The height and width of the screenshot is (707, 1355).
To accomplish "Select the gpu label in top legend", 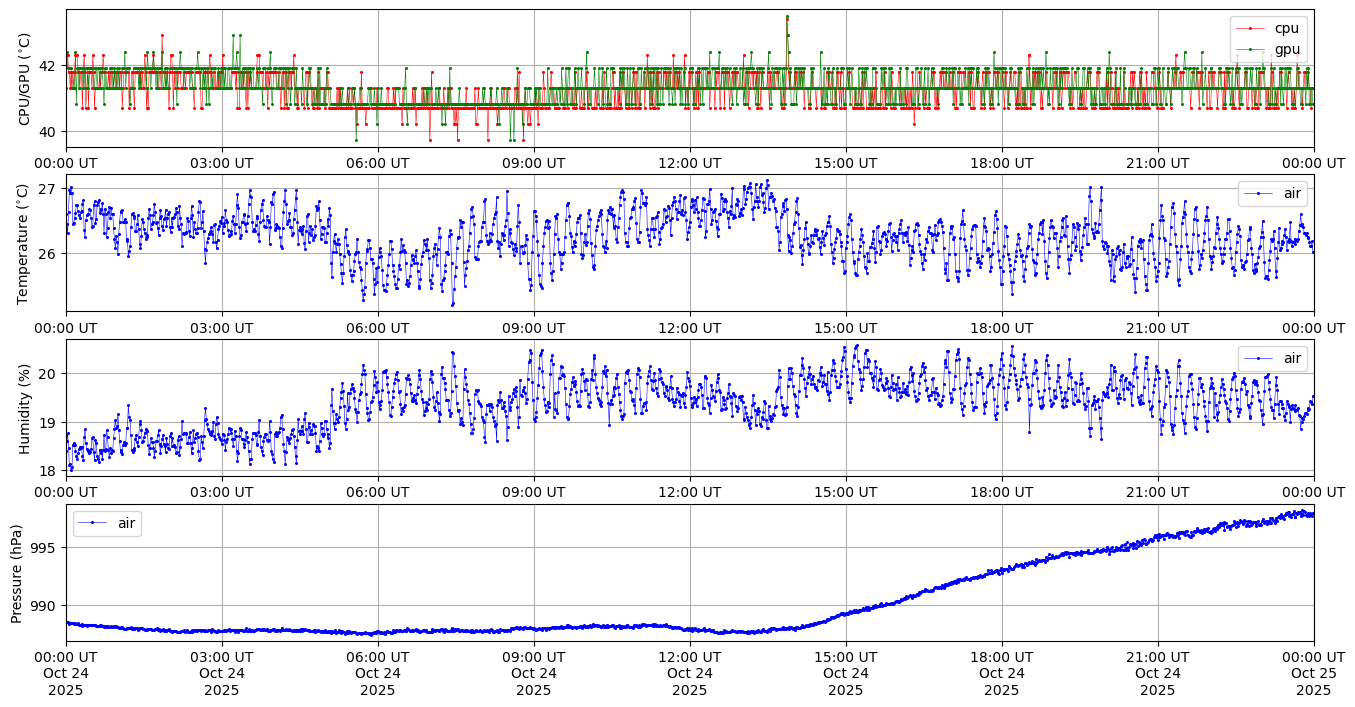I will (x=1287, y=49).
